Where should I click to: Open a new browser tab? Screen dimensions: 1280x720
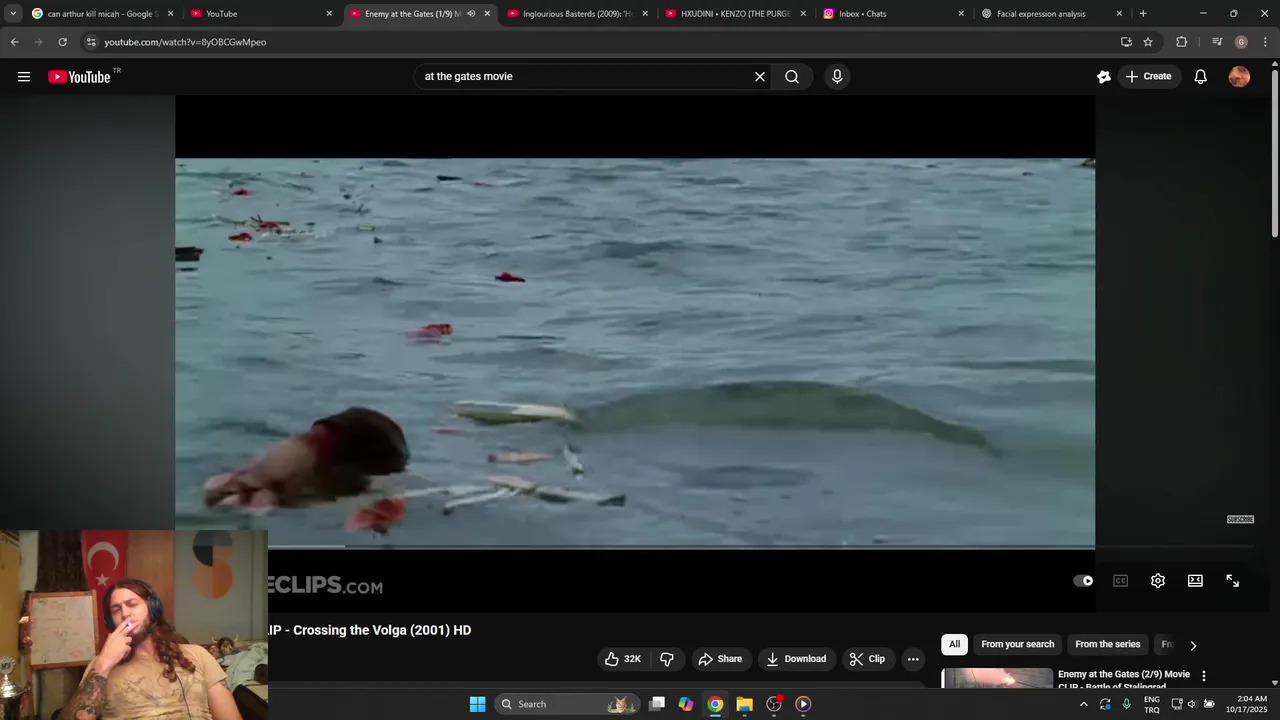point(1143,14)
